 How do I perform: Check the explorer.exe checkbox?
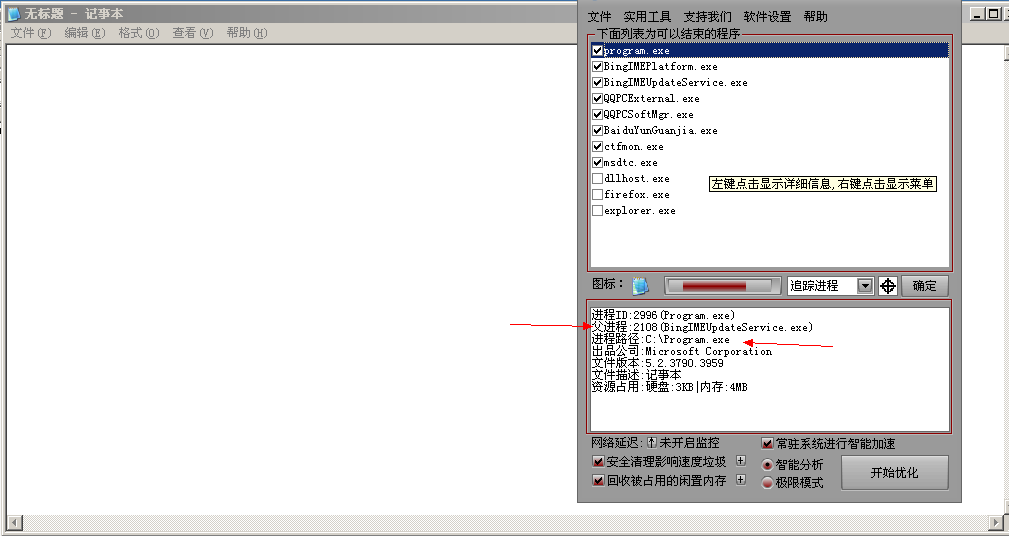[x=597, y=211]
